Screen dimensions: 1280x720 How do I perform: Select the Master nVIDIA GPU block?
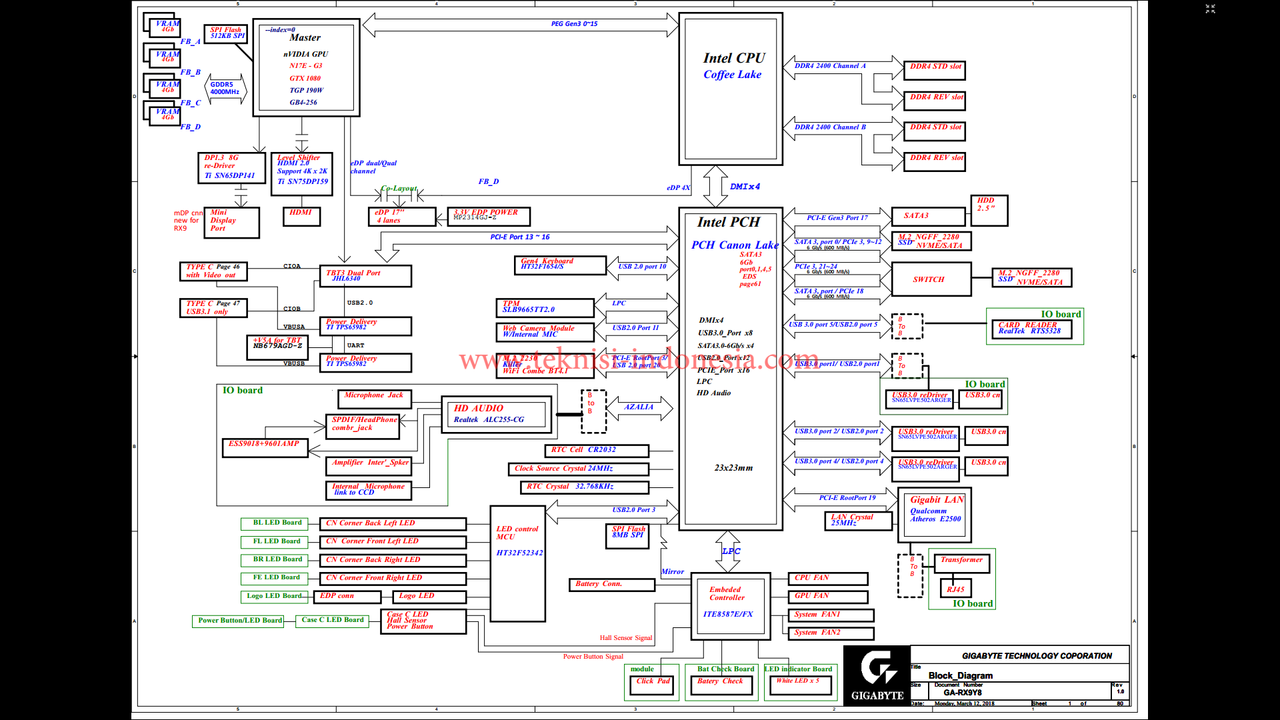tap(305, 68)
